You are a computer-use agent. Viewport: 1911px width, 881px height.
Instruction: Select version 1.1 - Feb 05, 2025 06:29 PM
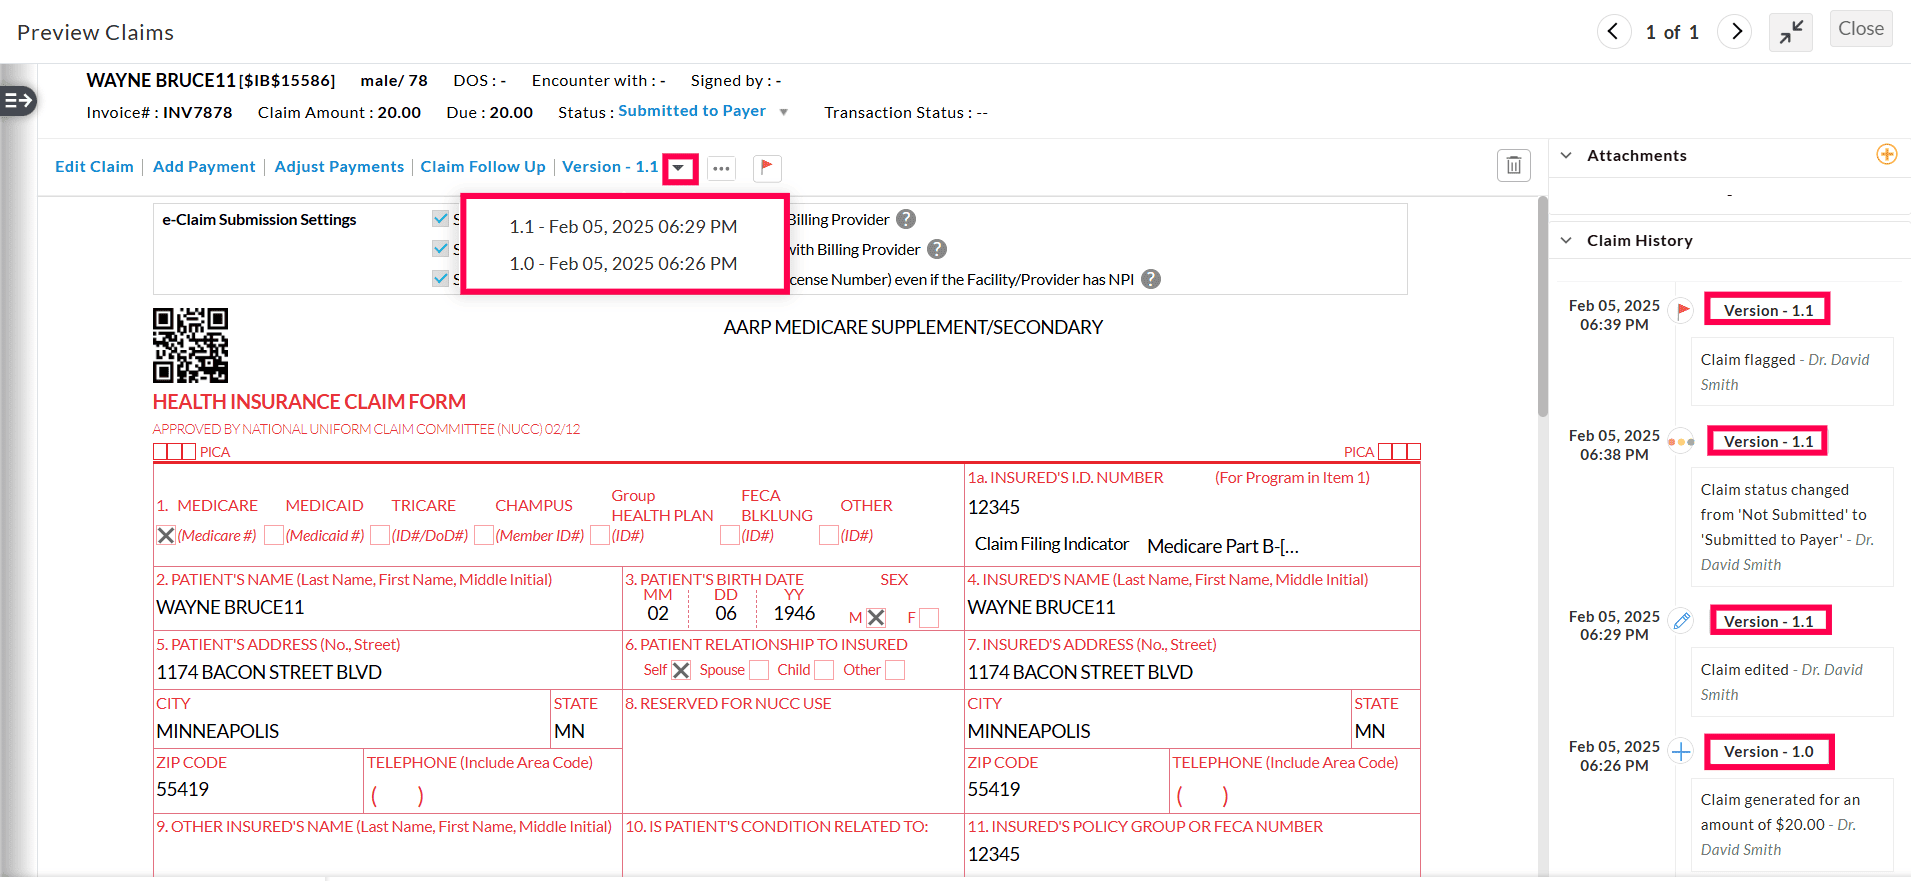623,227
